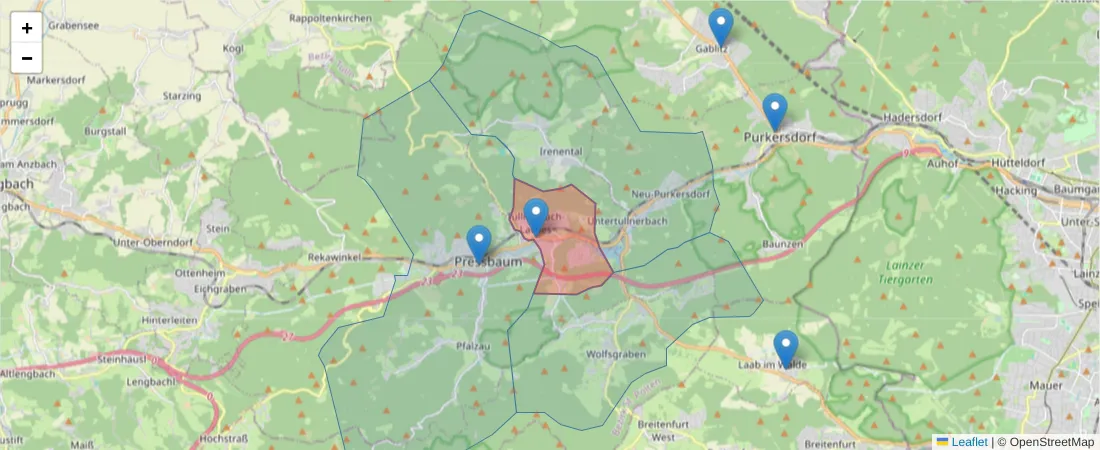Click the Altlengbach place label
The height and width of the screenshot is (450, 1100).
tap(25, 372)
